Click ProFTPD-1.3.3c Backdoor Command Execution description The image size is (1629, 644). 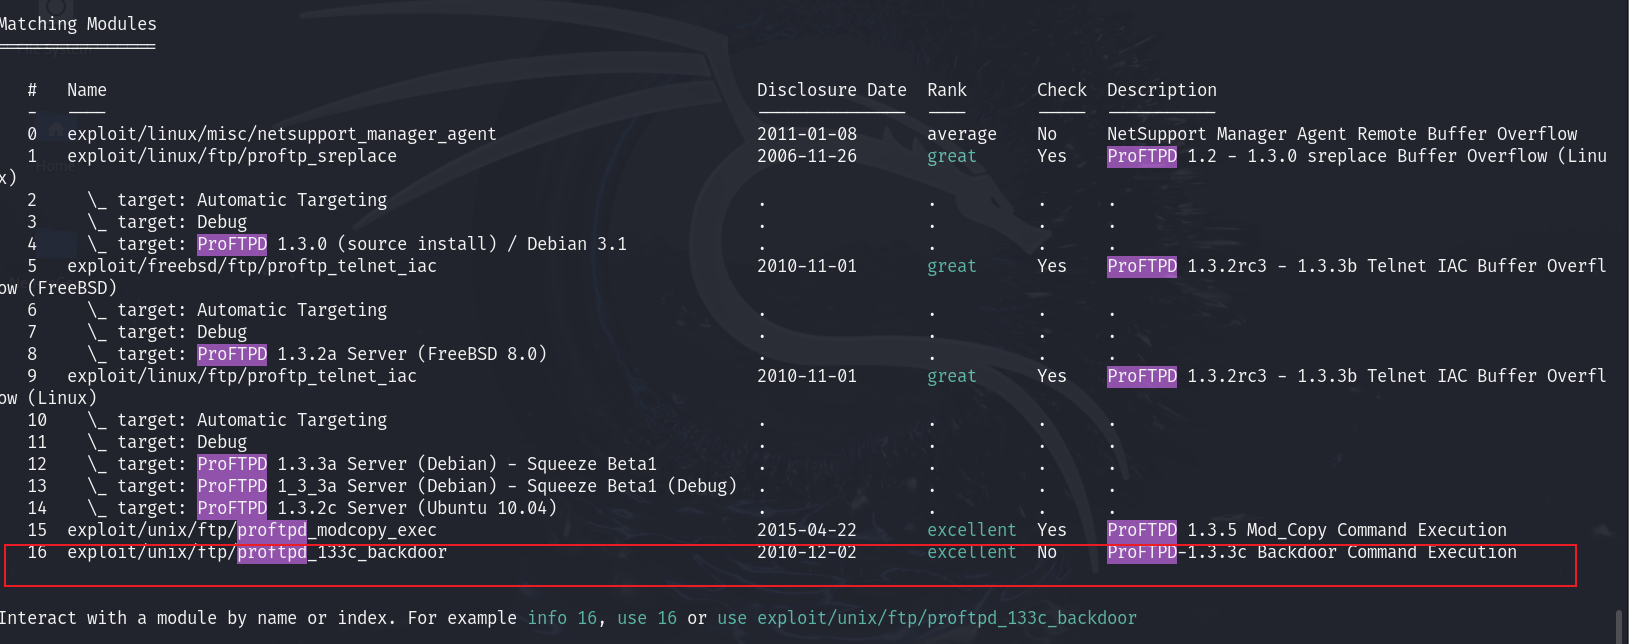tap(1312, 552)
